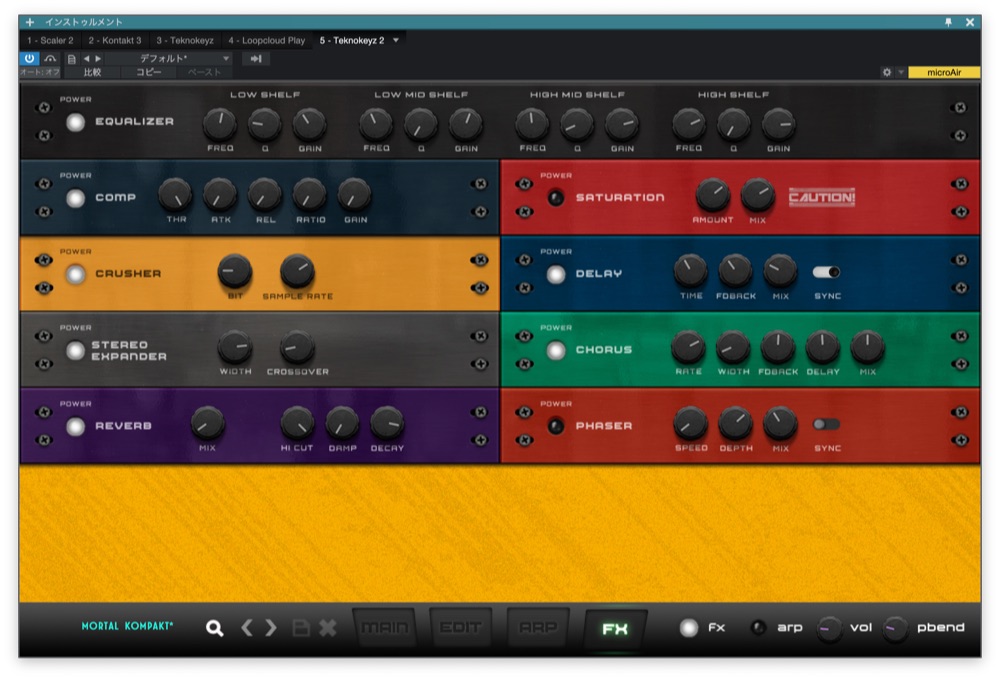Click the add instrument plus icon
Image resolution: width=1000 pixels, height=679 pixels.
30,22
